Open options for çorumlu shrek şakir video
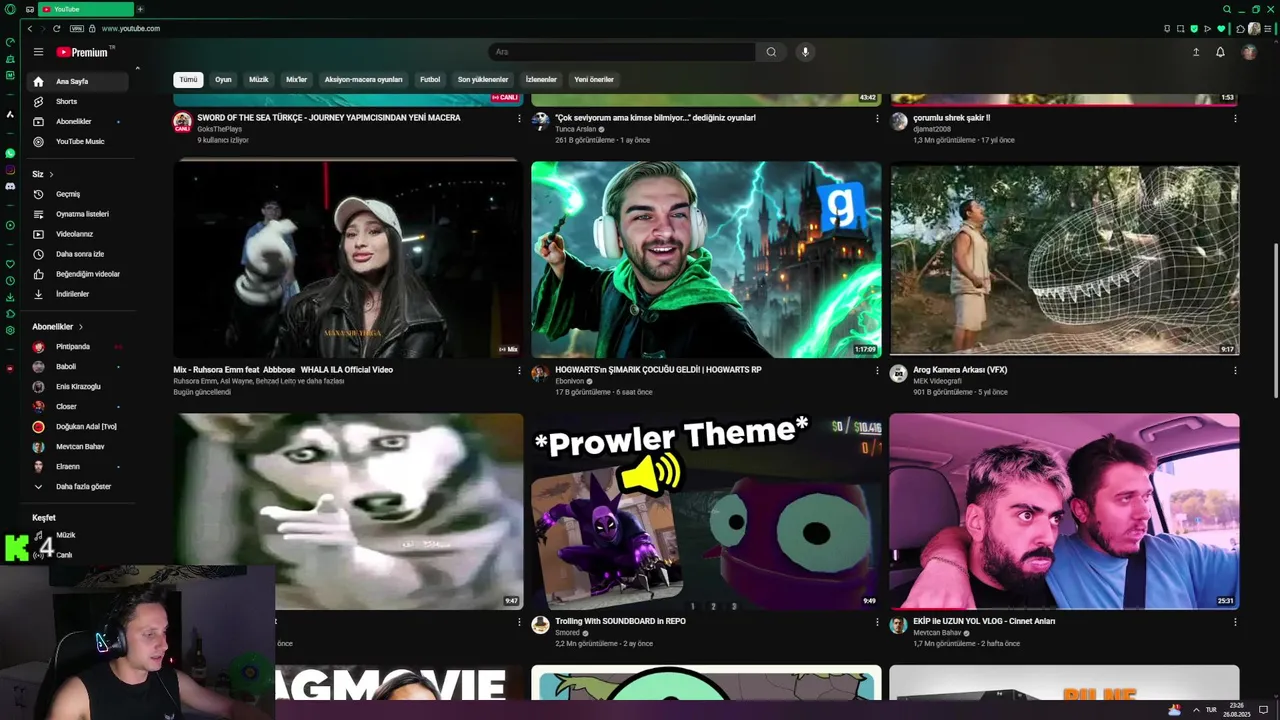Viewport: 1280px width, 720px height. (1235, 118)
